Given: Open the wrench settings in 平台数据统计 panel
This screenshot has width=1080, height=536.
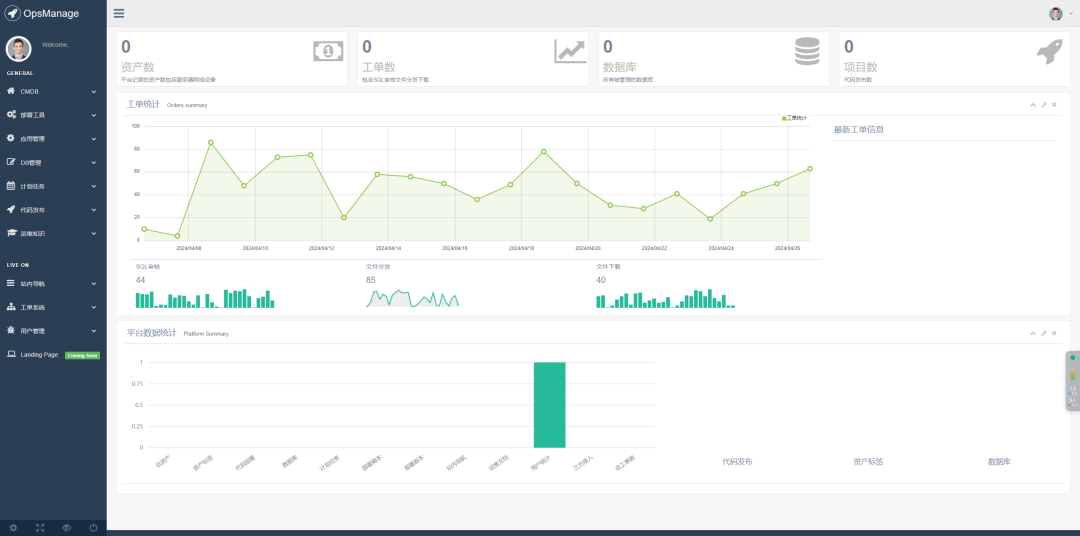Looking at the screenshot, I should pyautogui.click(x=1043, y=333).
